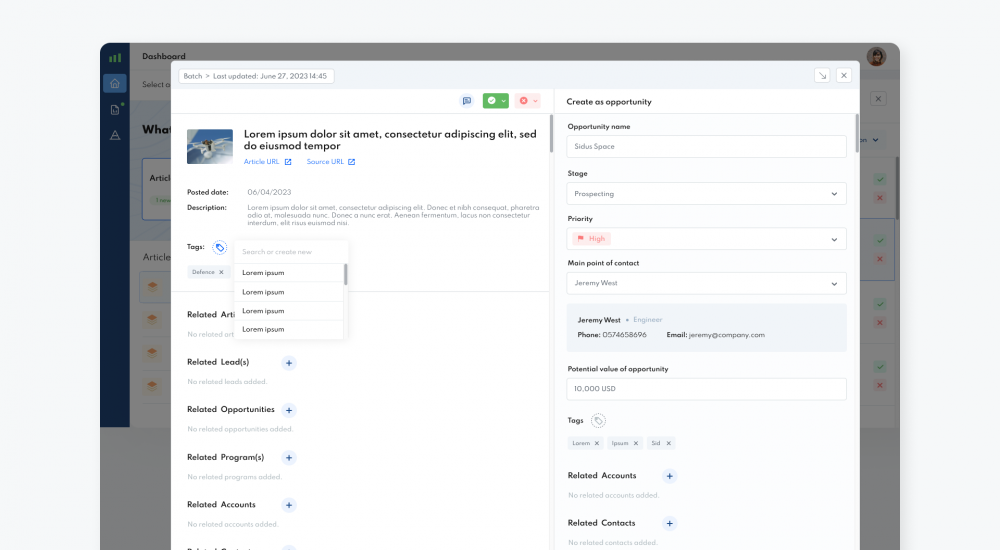The width and height of the screenshot is (1000, 550).
Task: Click the opportunity Tags label icon
Action: click(x=598, y=420)
